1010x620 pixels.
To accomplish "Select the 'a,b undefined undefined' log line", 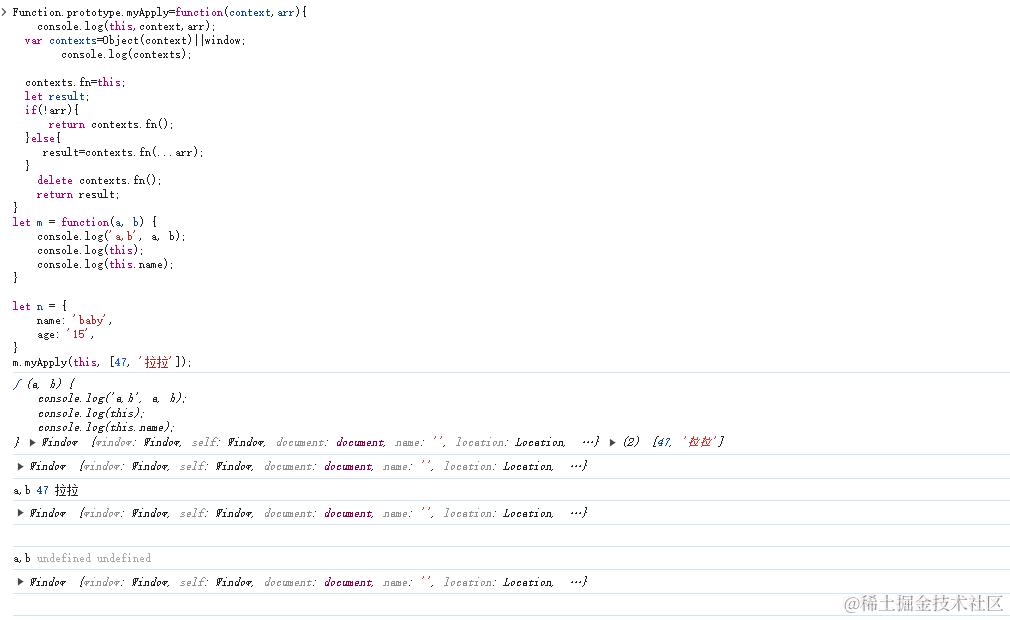I will tap(82, 558).
